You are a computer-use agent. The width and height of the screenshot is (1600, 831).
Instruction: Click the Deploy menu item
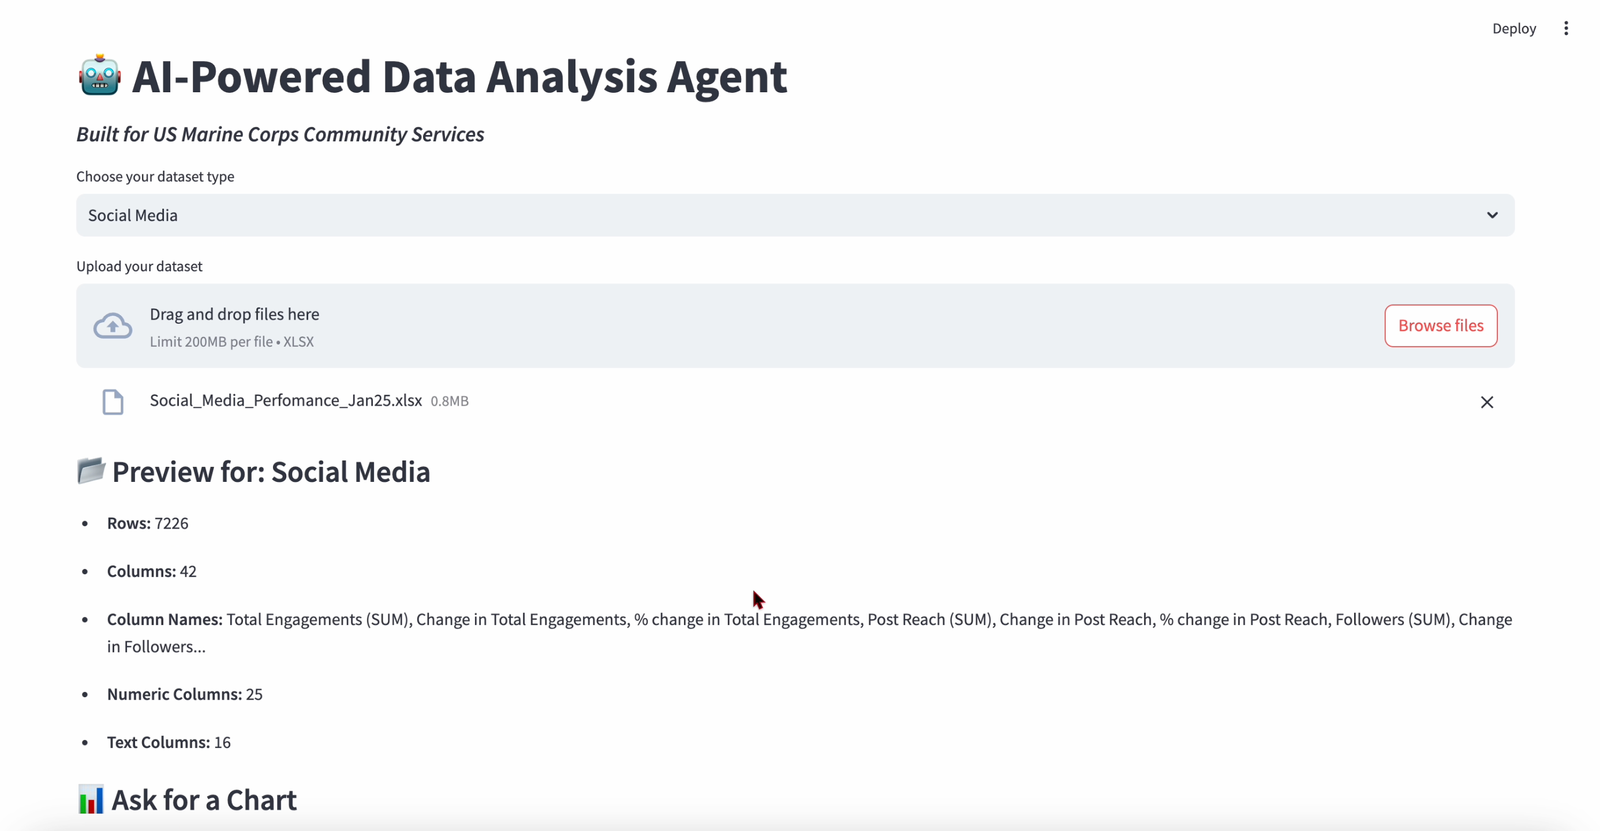coord(1514,28)
